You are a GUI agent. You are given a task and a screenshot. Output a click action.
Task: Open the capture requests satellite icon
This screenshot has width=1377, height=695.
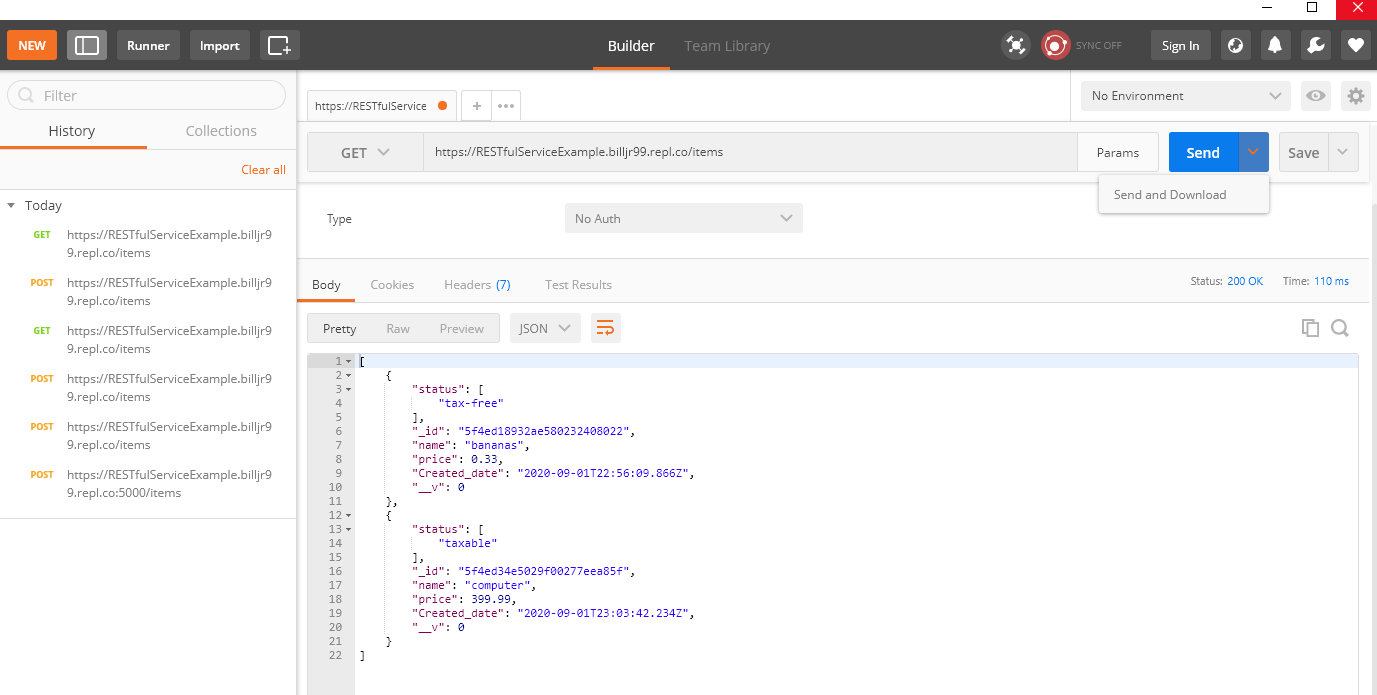coord(1016,45)
